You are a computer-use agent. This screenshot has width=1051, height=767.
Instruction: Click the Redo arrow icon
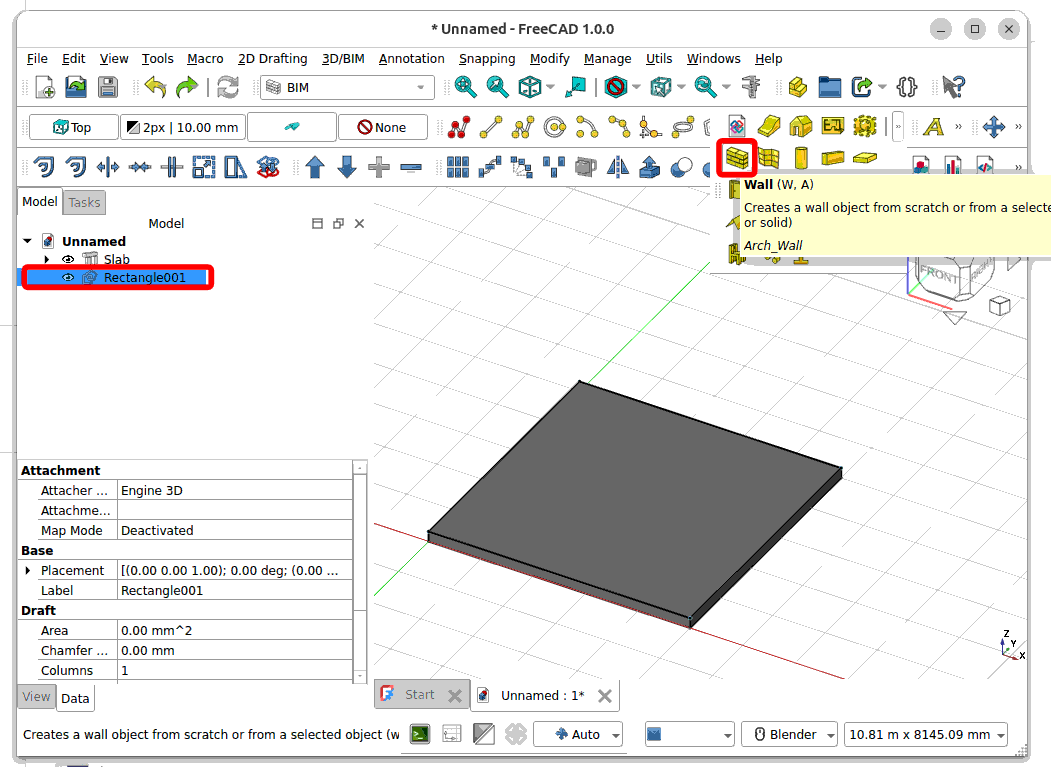[x=187, y=88]
